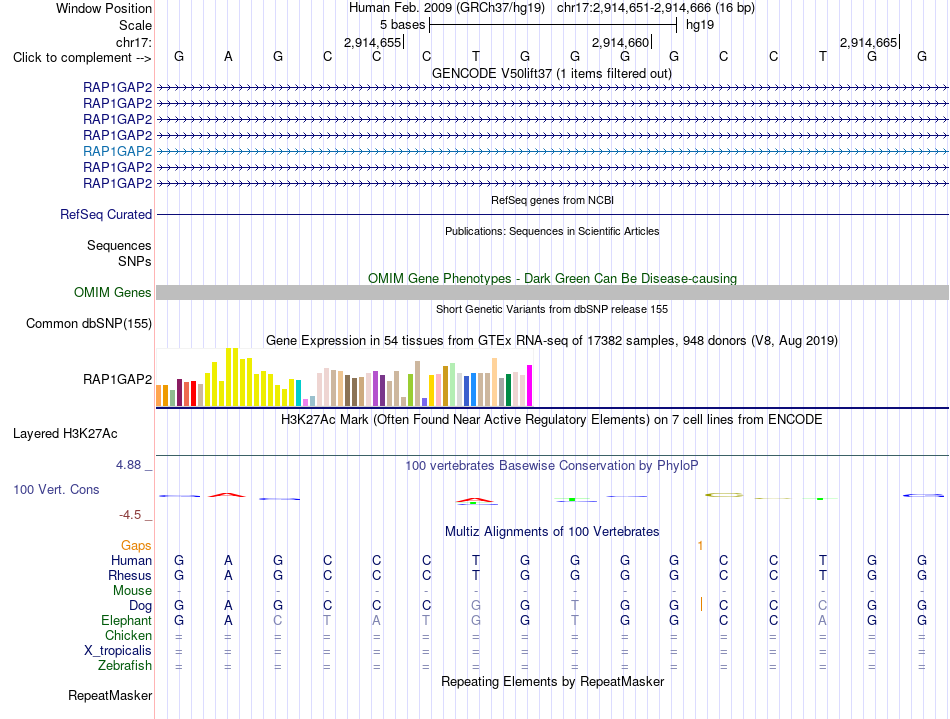
Task: Open the OMIM Gene Phenotypes track title
Action: coord(552,279)
